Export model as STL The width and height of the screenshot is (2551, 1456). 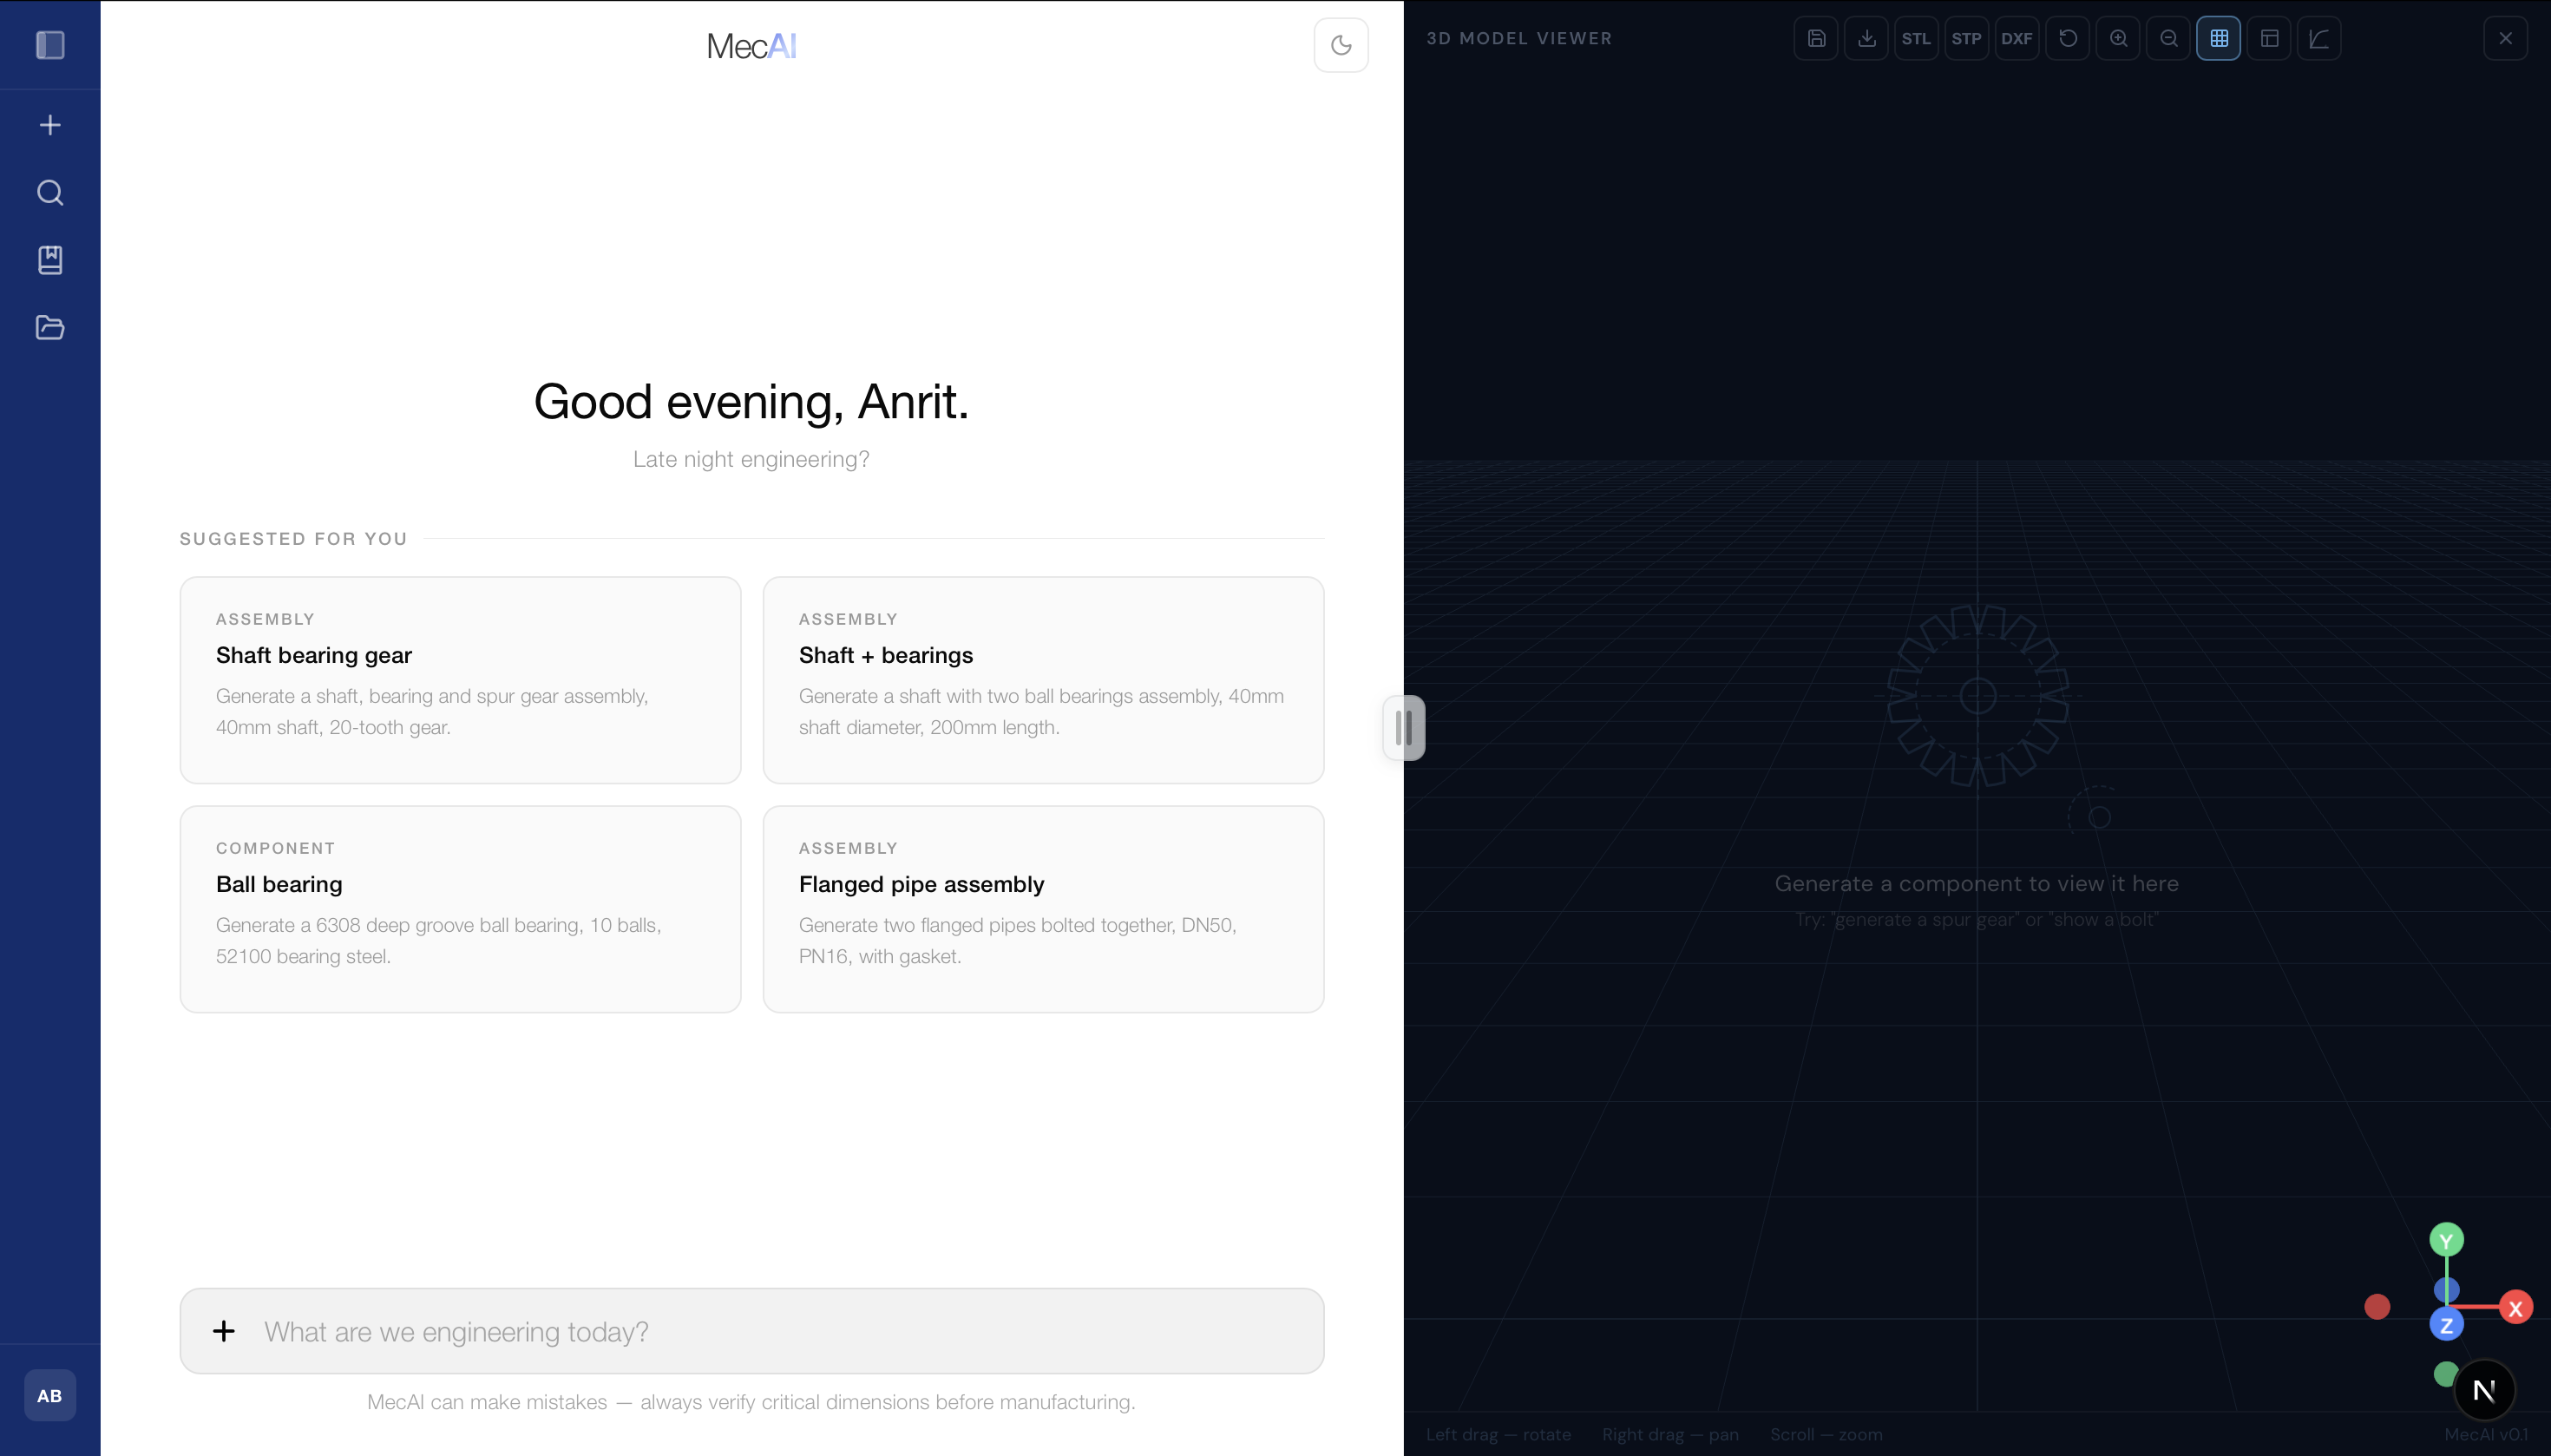pos(1916,38)
